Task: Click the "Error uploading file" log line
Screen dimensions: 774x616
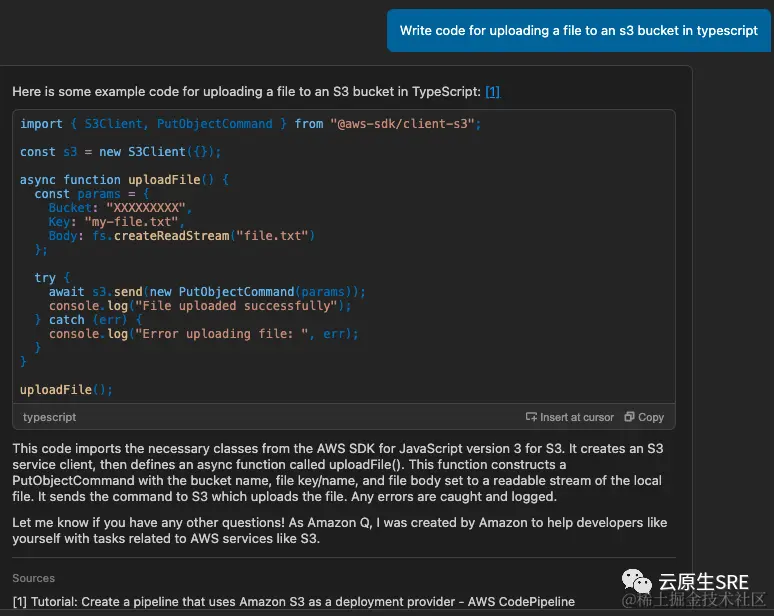Action: point(203,334)
